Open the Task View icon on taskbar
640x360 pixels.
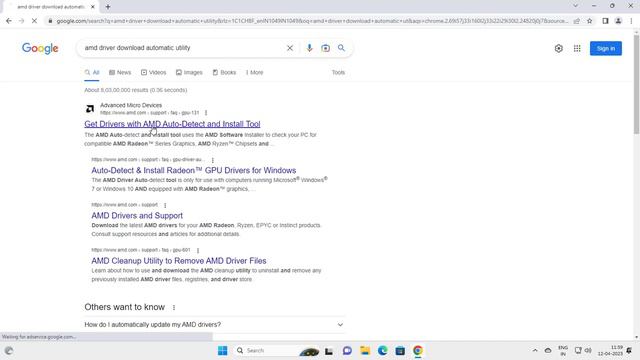pos(329,351)
